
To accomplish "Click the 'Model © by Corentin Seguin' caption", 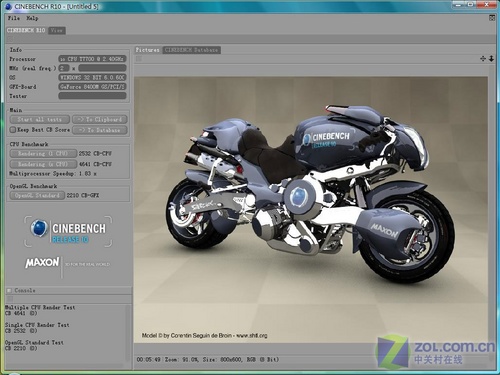I will (x=204, y=335).
